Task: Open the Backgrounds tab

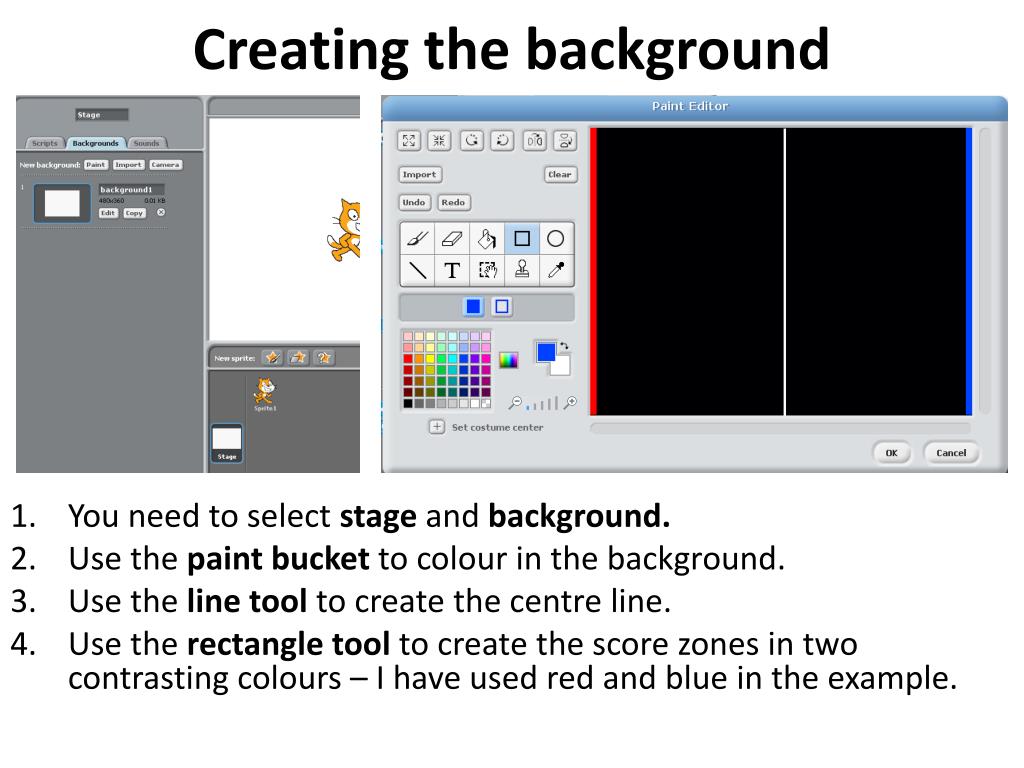Action: pos(96,143)
